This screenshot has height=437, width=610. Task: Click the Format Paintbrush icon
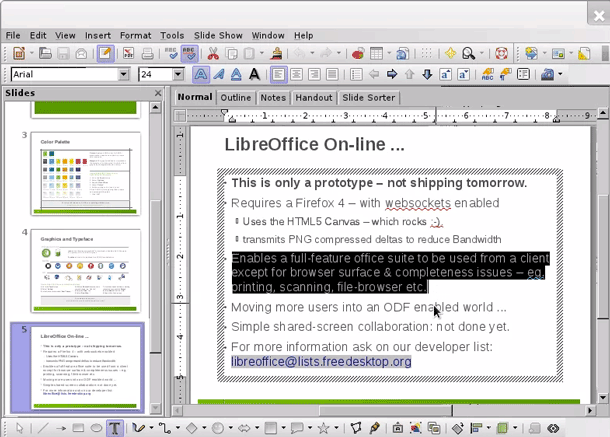[277, 53]
